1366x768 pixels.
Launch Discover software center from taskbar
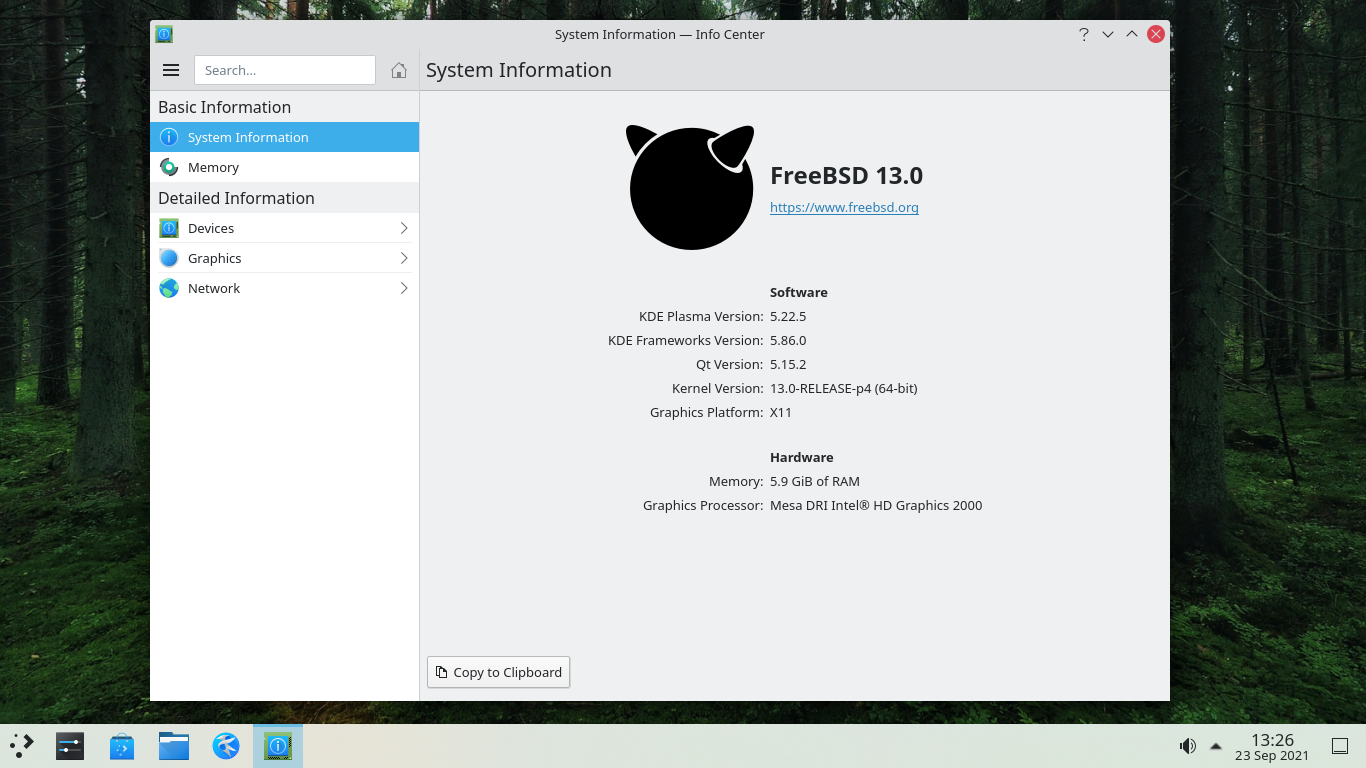pos(122,746)
